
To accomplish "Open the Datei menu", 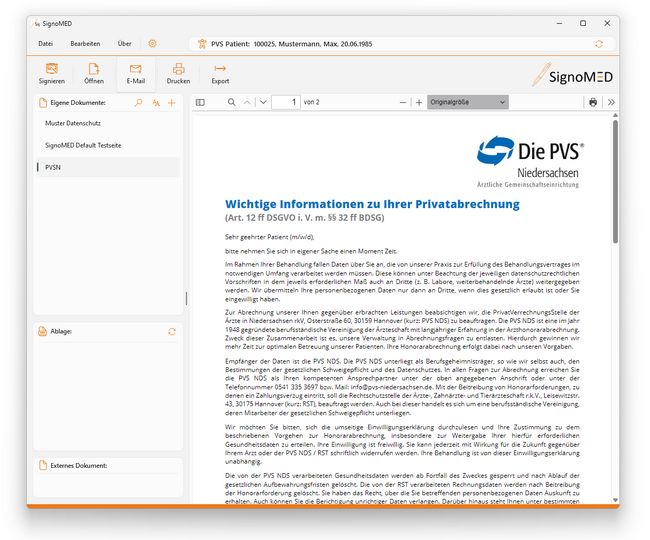I will point(46,44).
